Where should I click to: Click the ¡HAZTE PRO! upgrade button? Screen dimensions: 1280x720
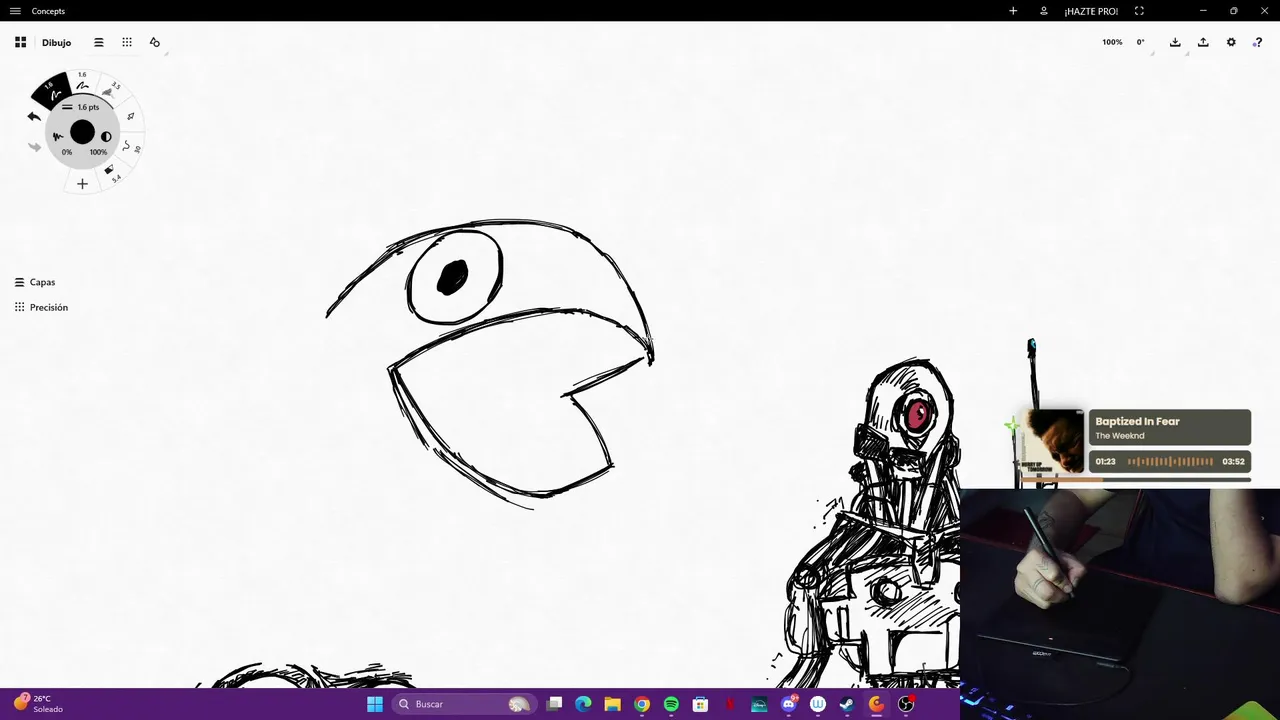[x=1091, y=11]
